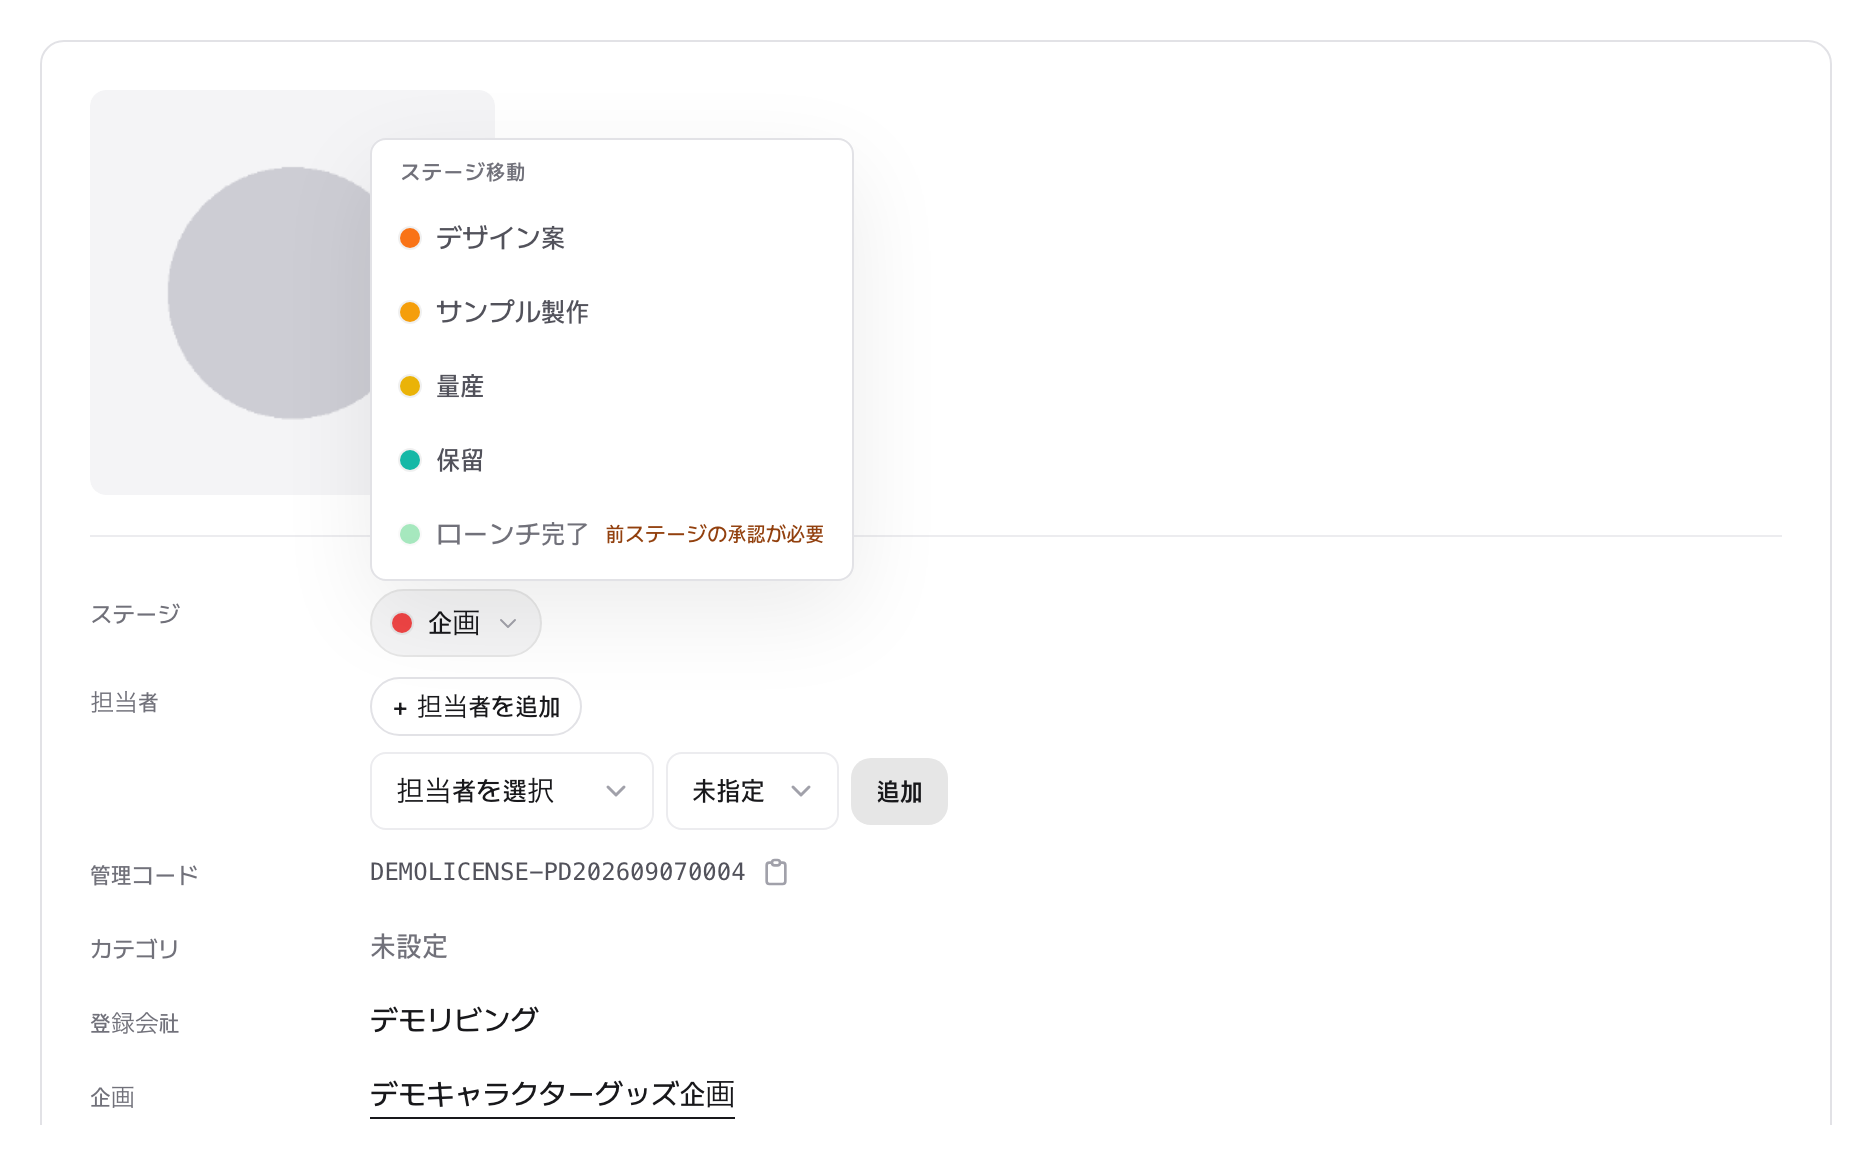The image size is (1872, 1165).
Task: Click the product image placeholder thumbnail
Action: coord(292,292)
